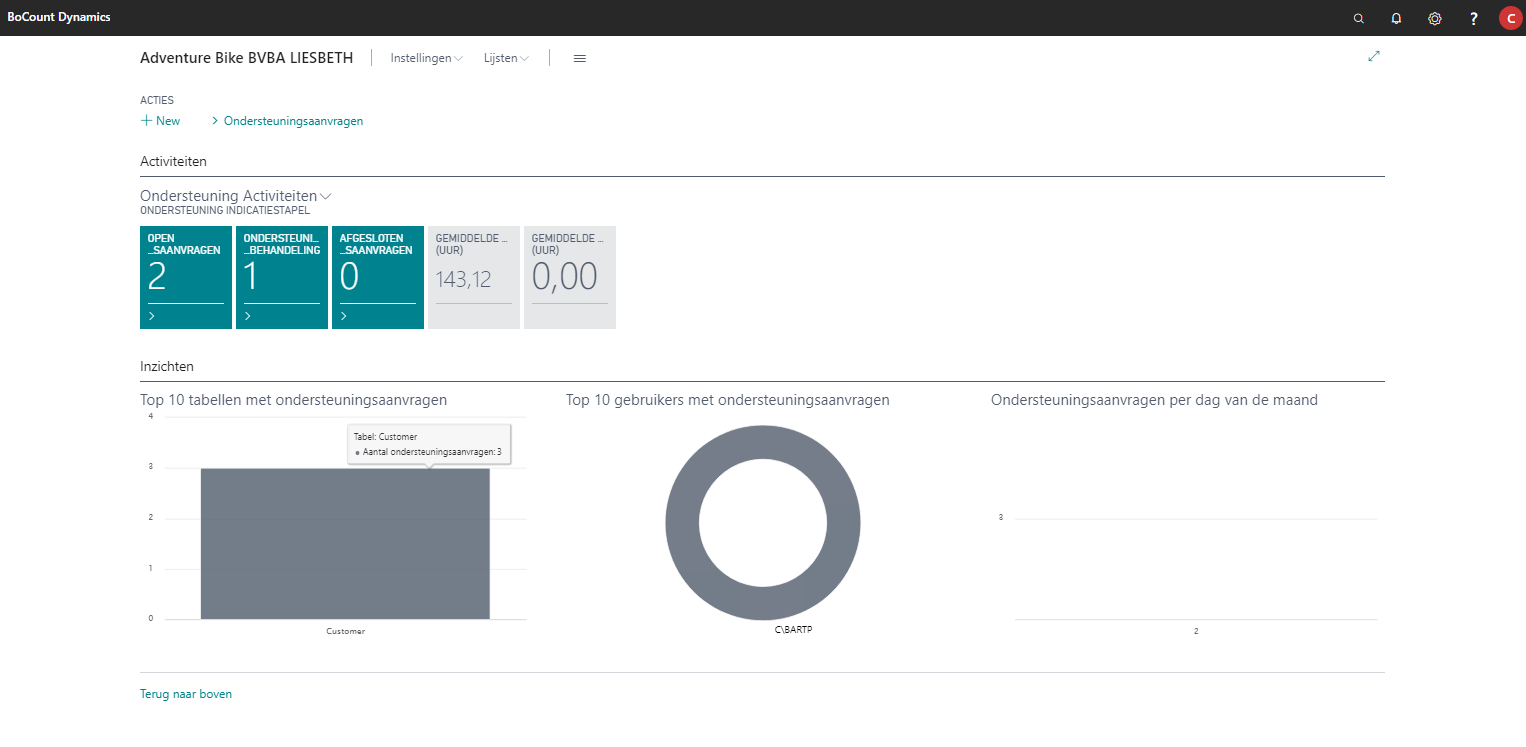Click the plus New action
This screenshot has width=1526, height=747.
(160, 121)
